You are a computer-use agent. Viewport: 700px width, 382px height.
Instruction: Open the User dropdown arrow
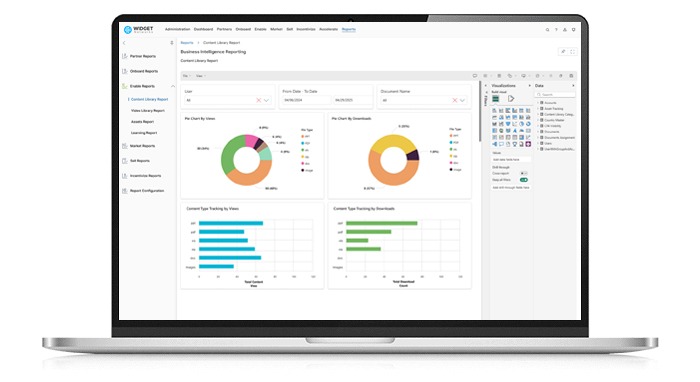tap(267, 100)
